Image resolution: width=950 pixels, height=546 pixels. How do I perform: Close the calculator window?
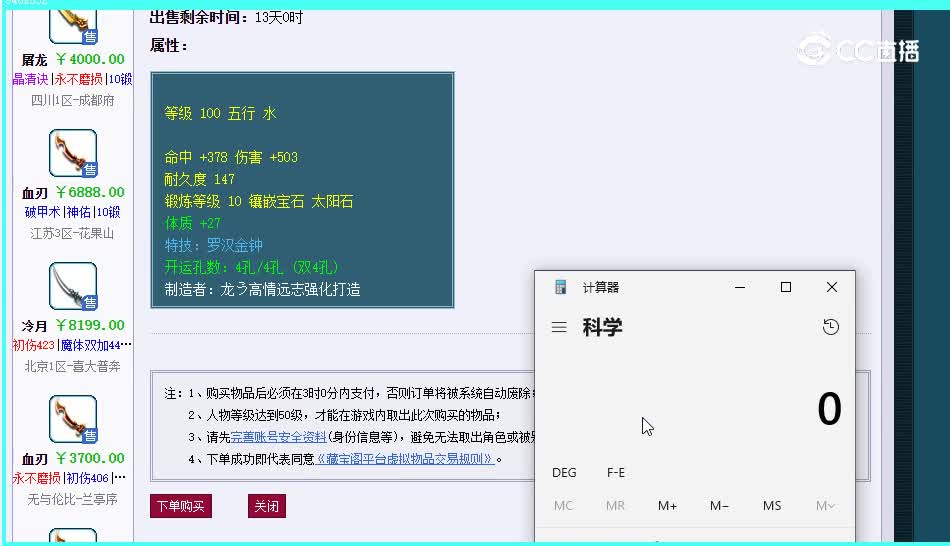(x=832, y=287)
